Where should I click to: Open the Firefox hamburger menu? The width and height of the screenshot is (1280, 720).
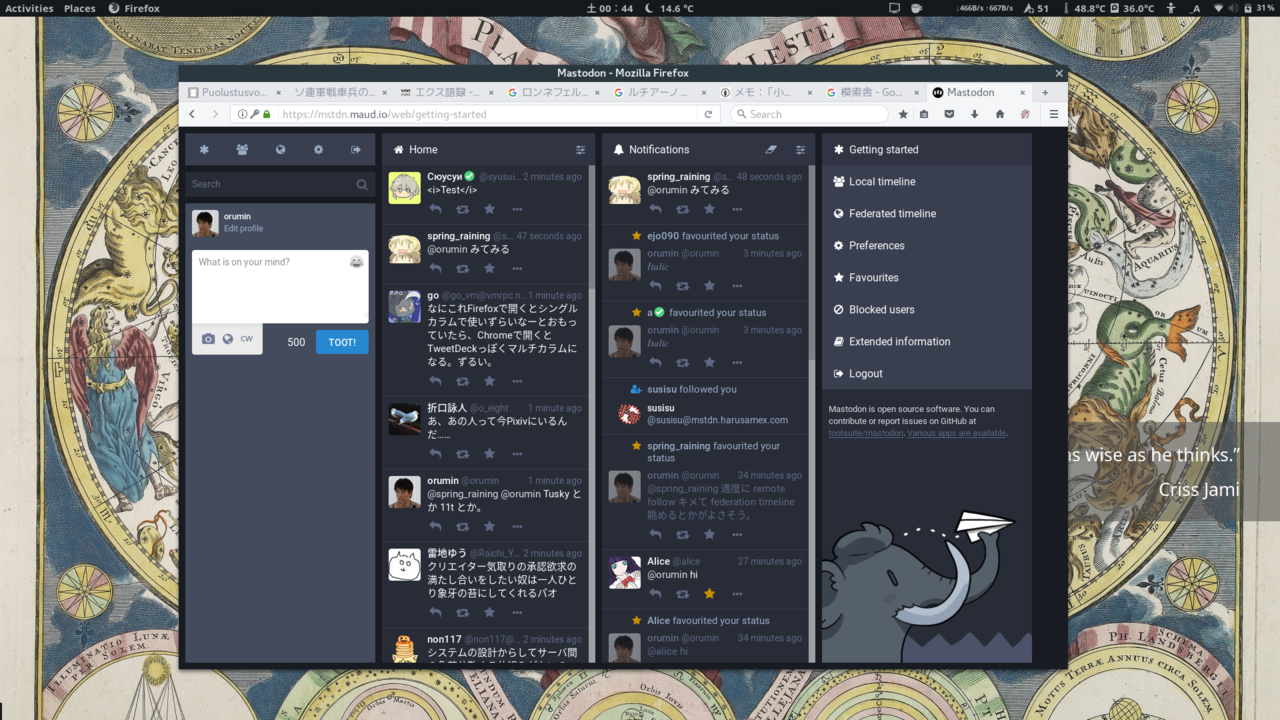click(1053, 114)
